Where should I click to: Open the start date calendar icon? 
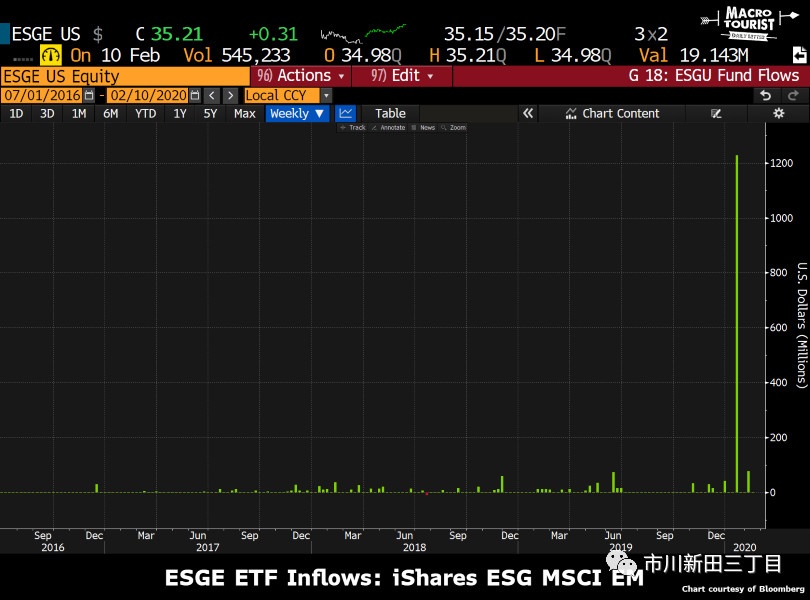point(89,95)
